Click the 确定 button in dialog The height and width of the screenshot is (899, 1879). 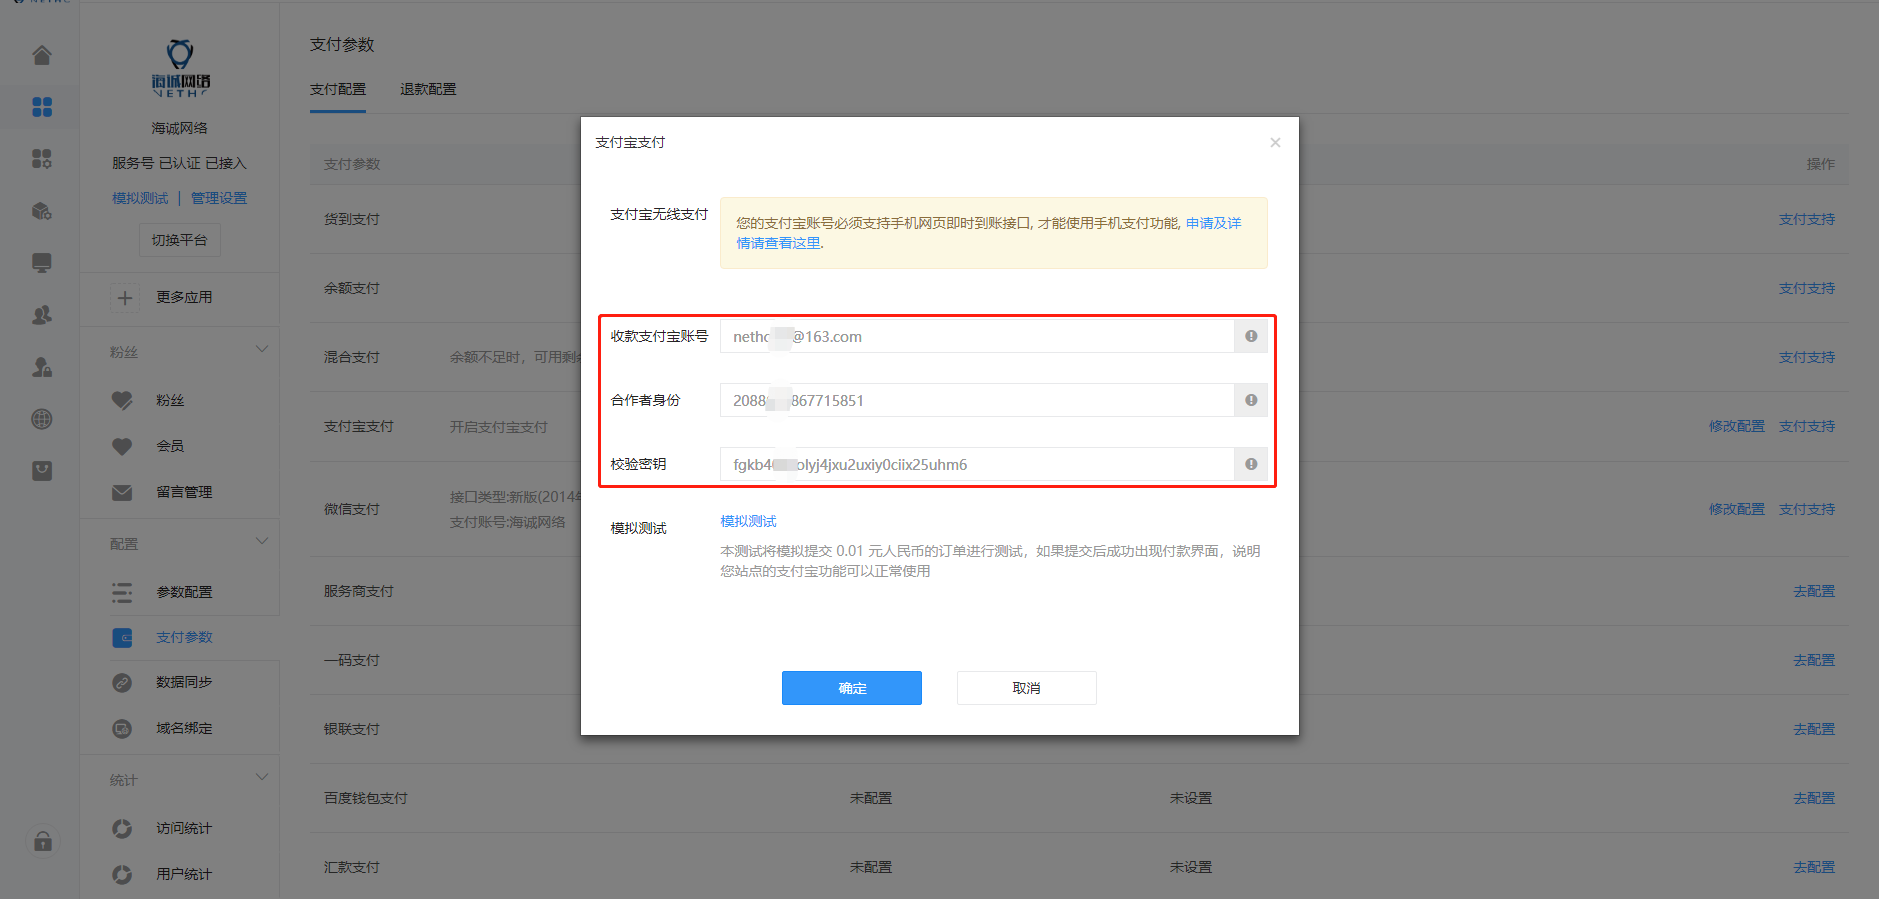click(x=852, y=688)
